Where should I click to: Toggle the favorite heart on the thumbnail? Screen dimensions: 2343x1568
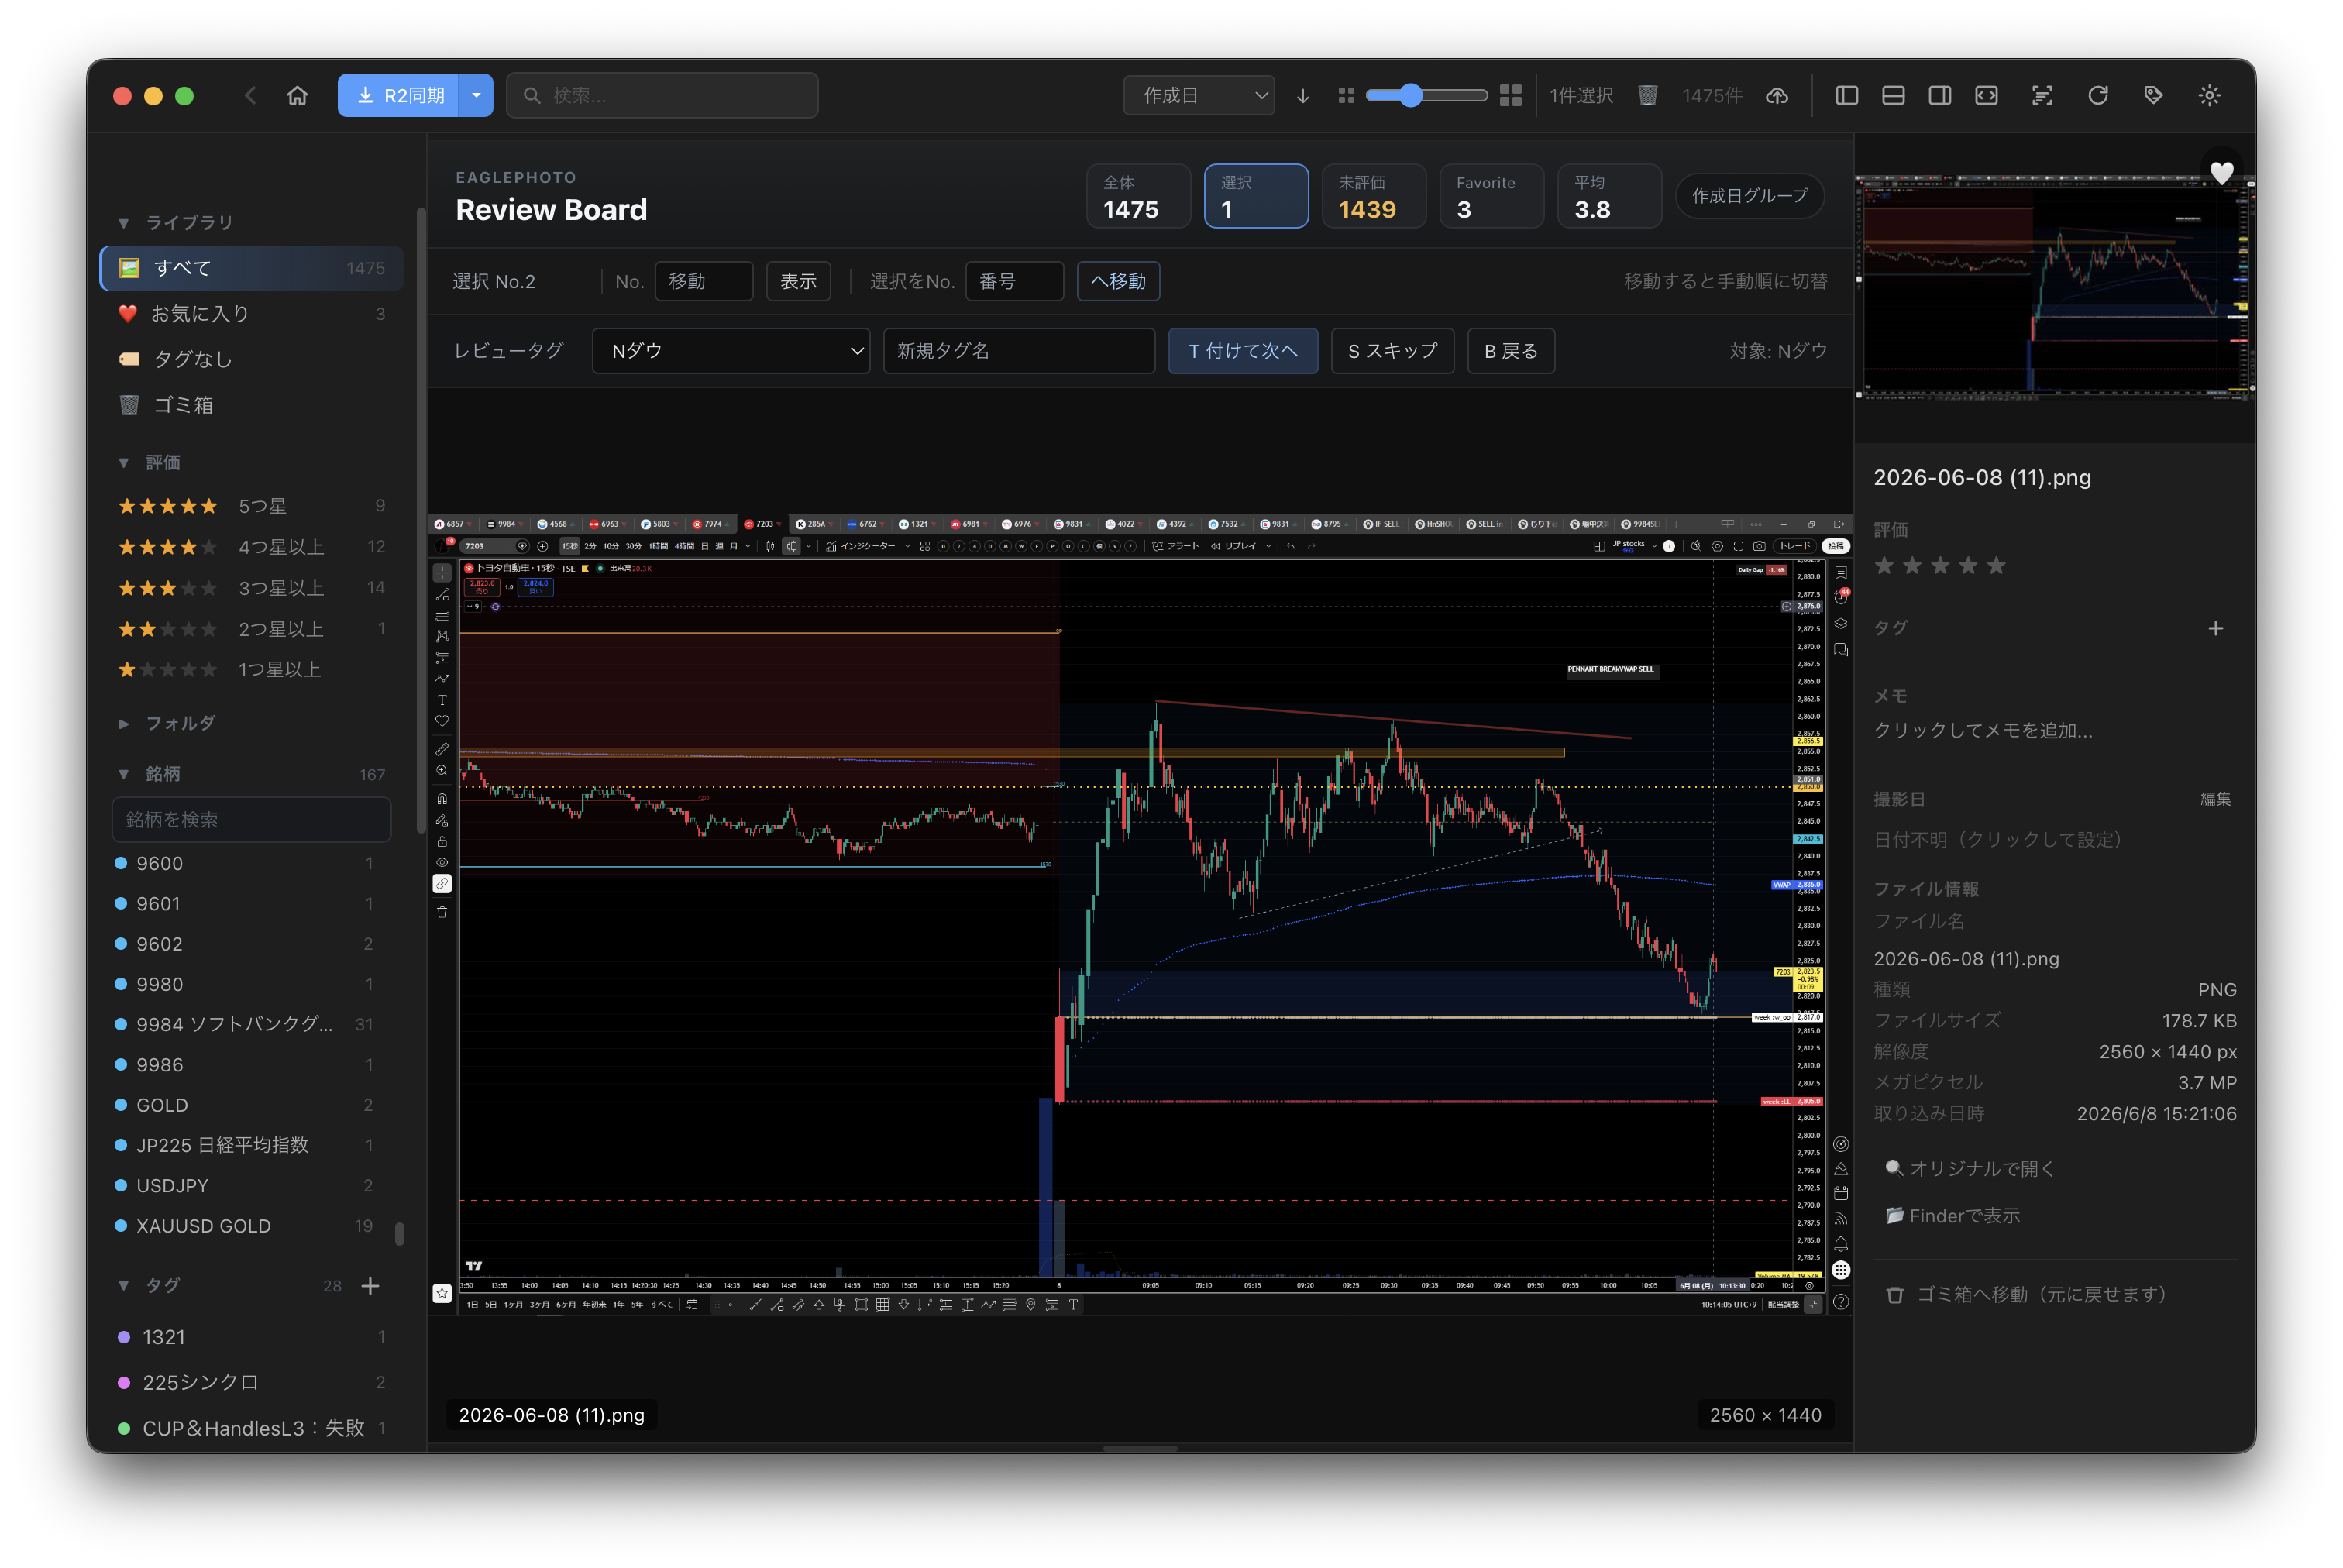[x=2221, y=172]
